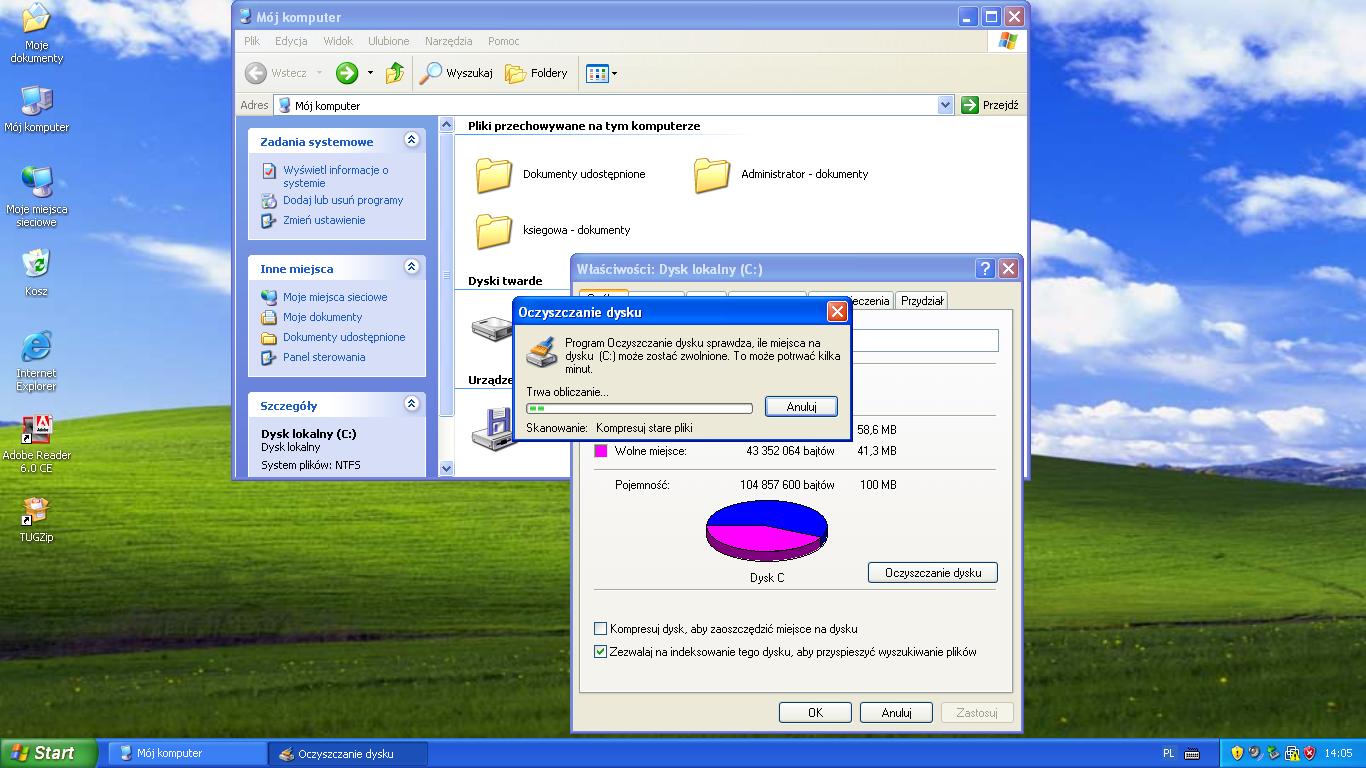Expand the address bar dropdown
The width and height of the screenshot is (1366, 768).
tap(945, 105)
